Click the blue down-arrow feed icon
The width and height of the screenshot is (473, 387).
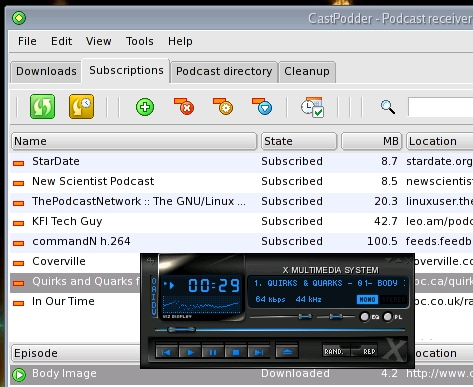pyautogui.click(x=262, y=106)
